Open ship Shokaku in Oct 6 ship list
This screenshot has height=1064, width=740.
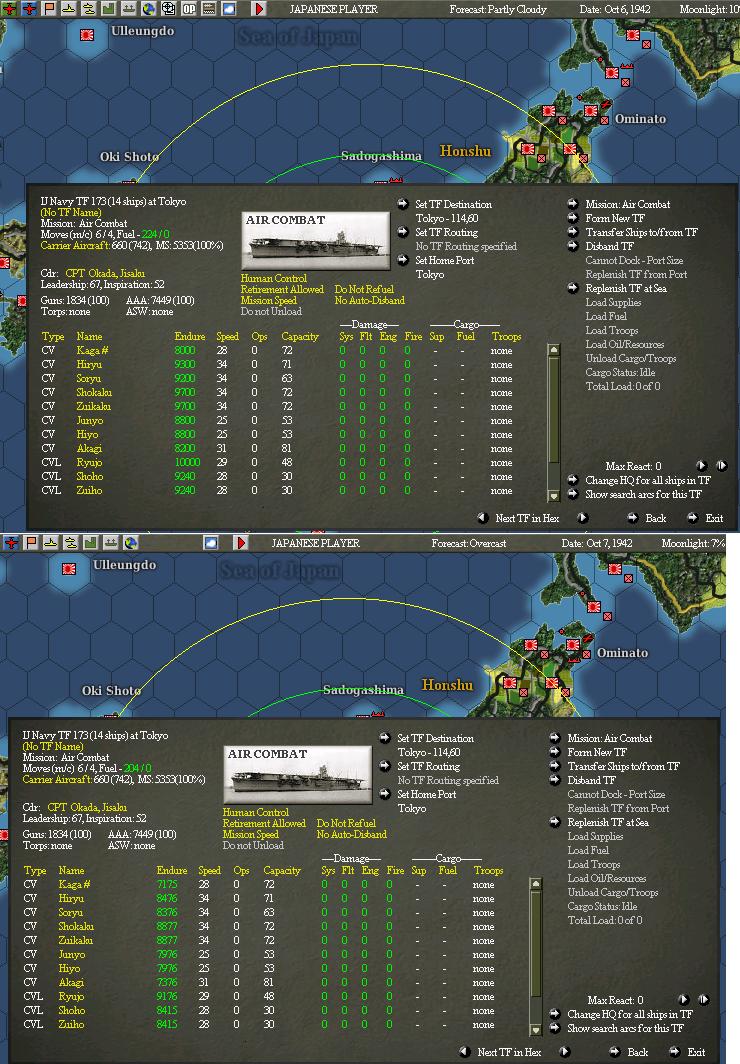click(94, 392)
